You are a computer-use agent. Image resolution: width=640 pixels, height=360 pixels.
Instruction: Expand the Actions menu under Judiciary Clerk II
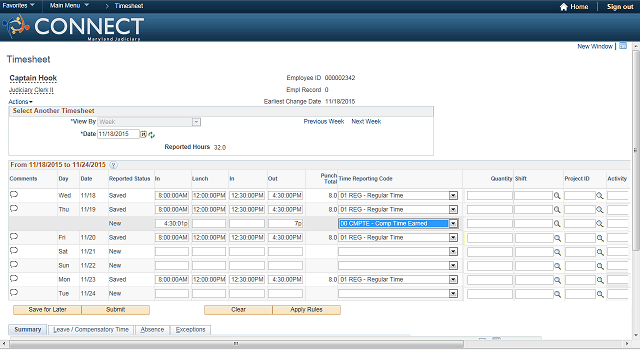pos(20,102)
